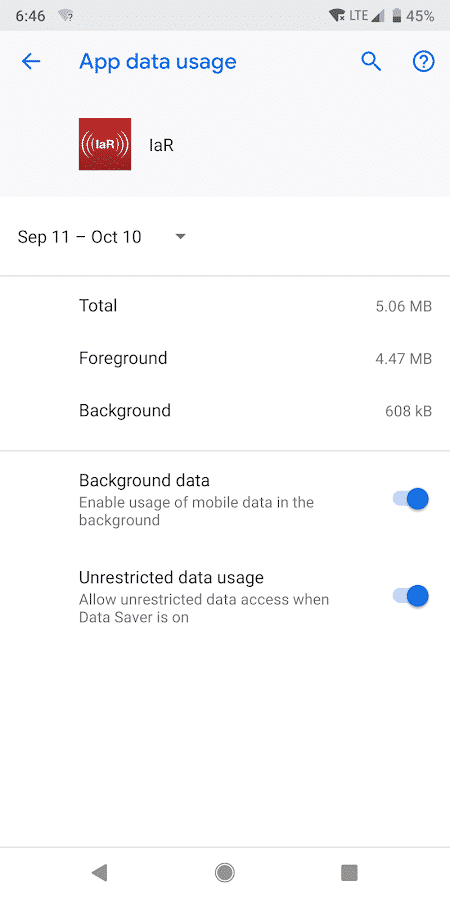This screenshot has height=899, width=450.
Task: Tap the App data usage title
Action: 158,61
